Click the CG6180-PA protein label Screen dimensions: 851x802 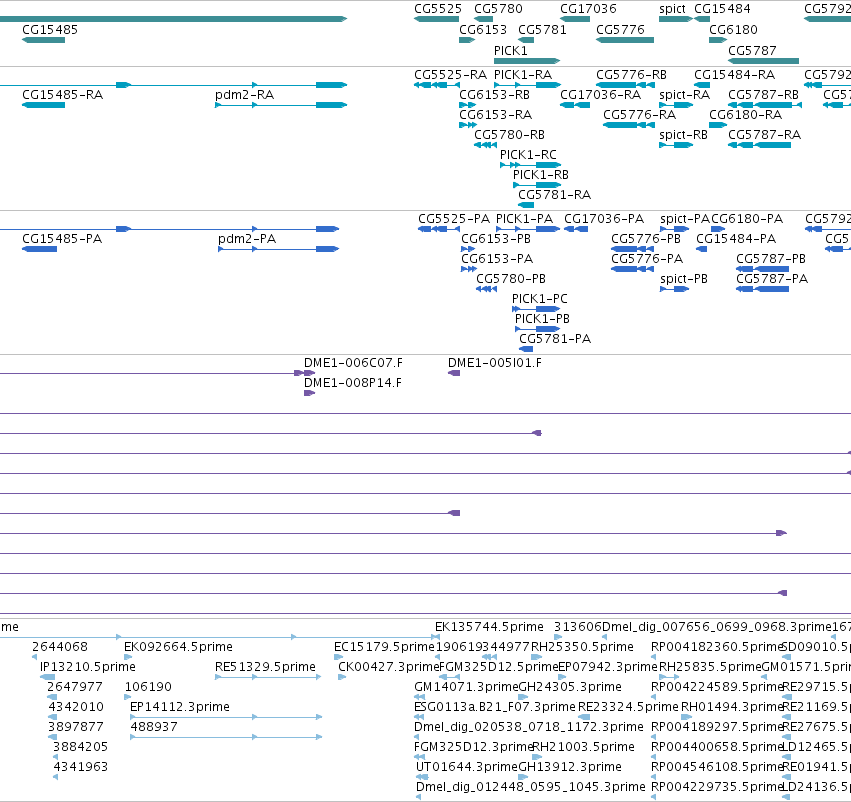(x=747, y=219)
